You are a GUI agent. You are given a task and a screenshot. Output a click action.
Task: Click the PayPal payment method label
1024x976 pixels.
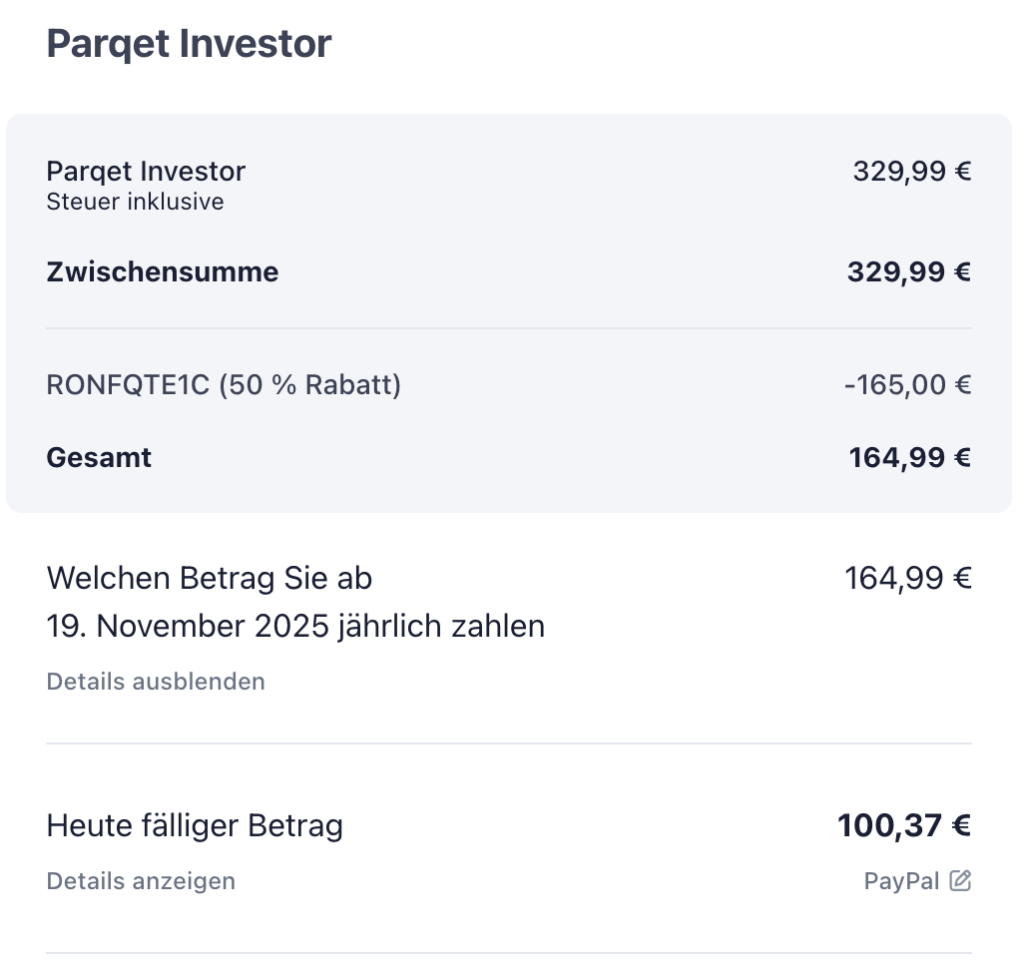[x=901, y=881]
